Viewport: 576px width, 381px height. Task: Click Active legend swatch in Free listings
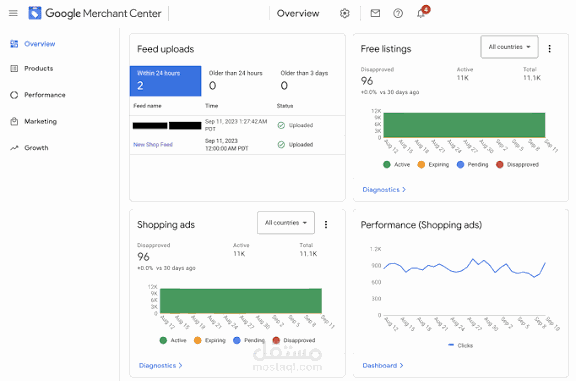(386, 165)
